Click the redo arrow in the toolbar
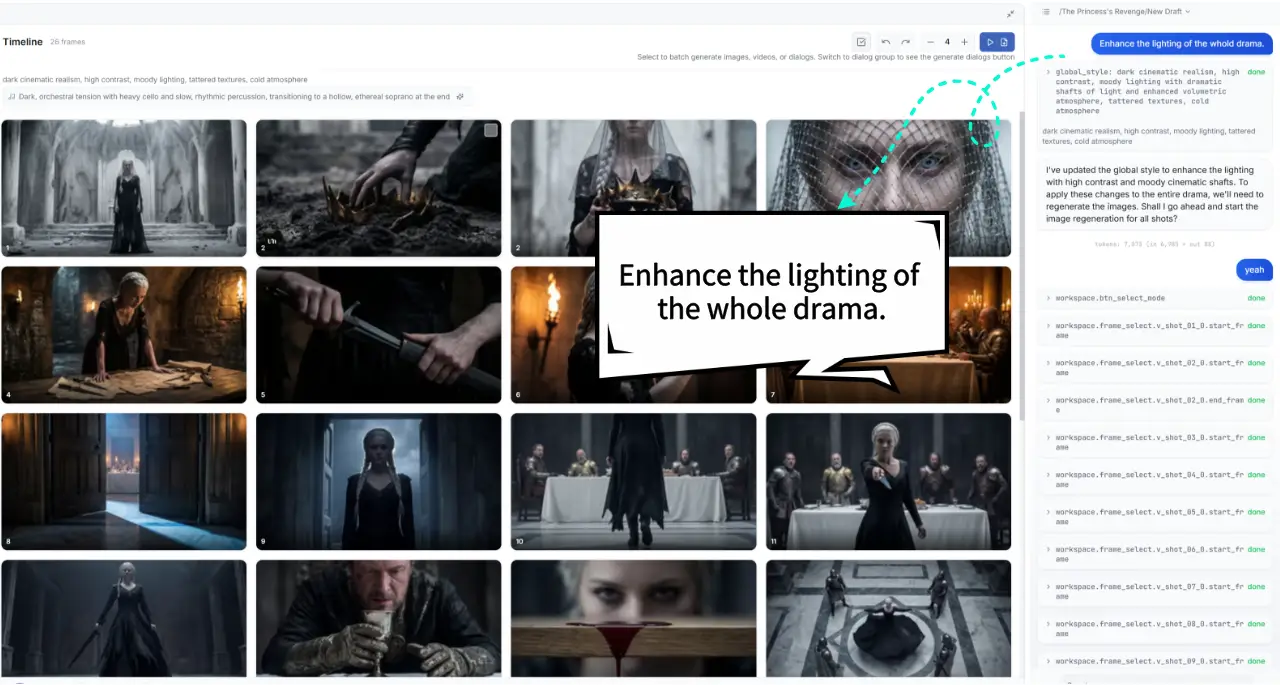1280x685 pixels. (x=906, y=42)
